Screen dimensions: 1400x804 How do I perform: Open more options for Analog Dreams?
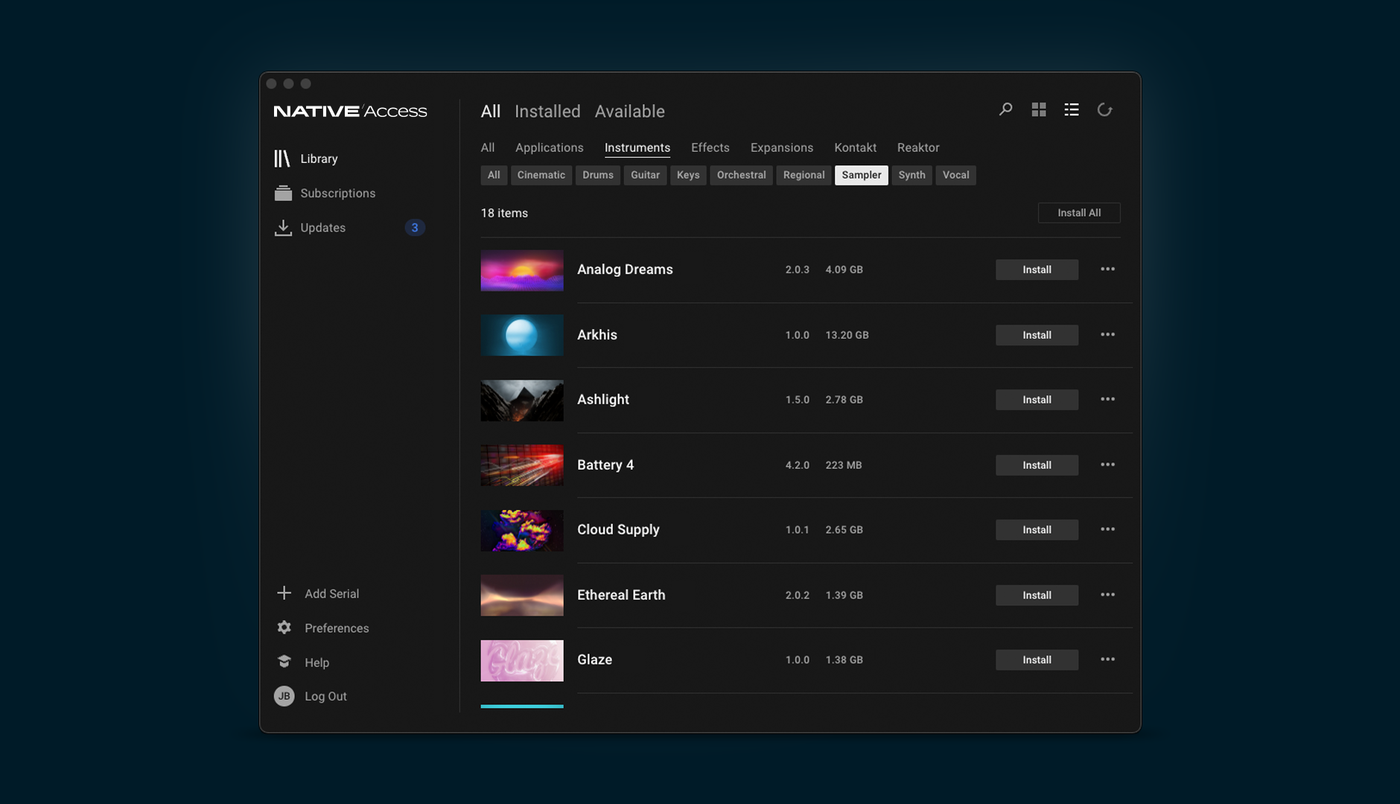click(1107, 269)
